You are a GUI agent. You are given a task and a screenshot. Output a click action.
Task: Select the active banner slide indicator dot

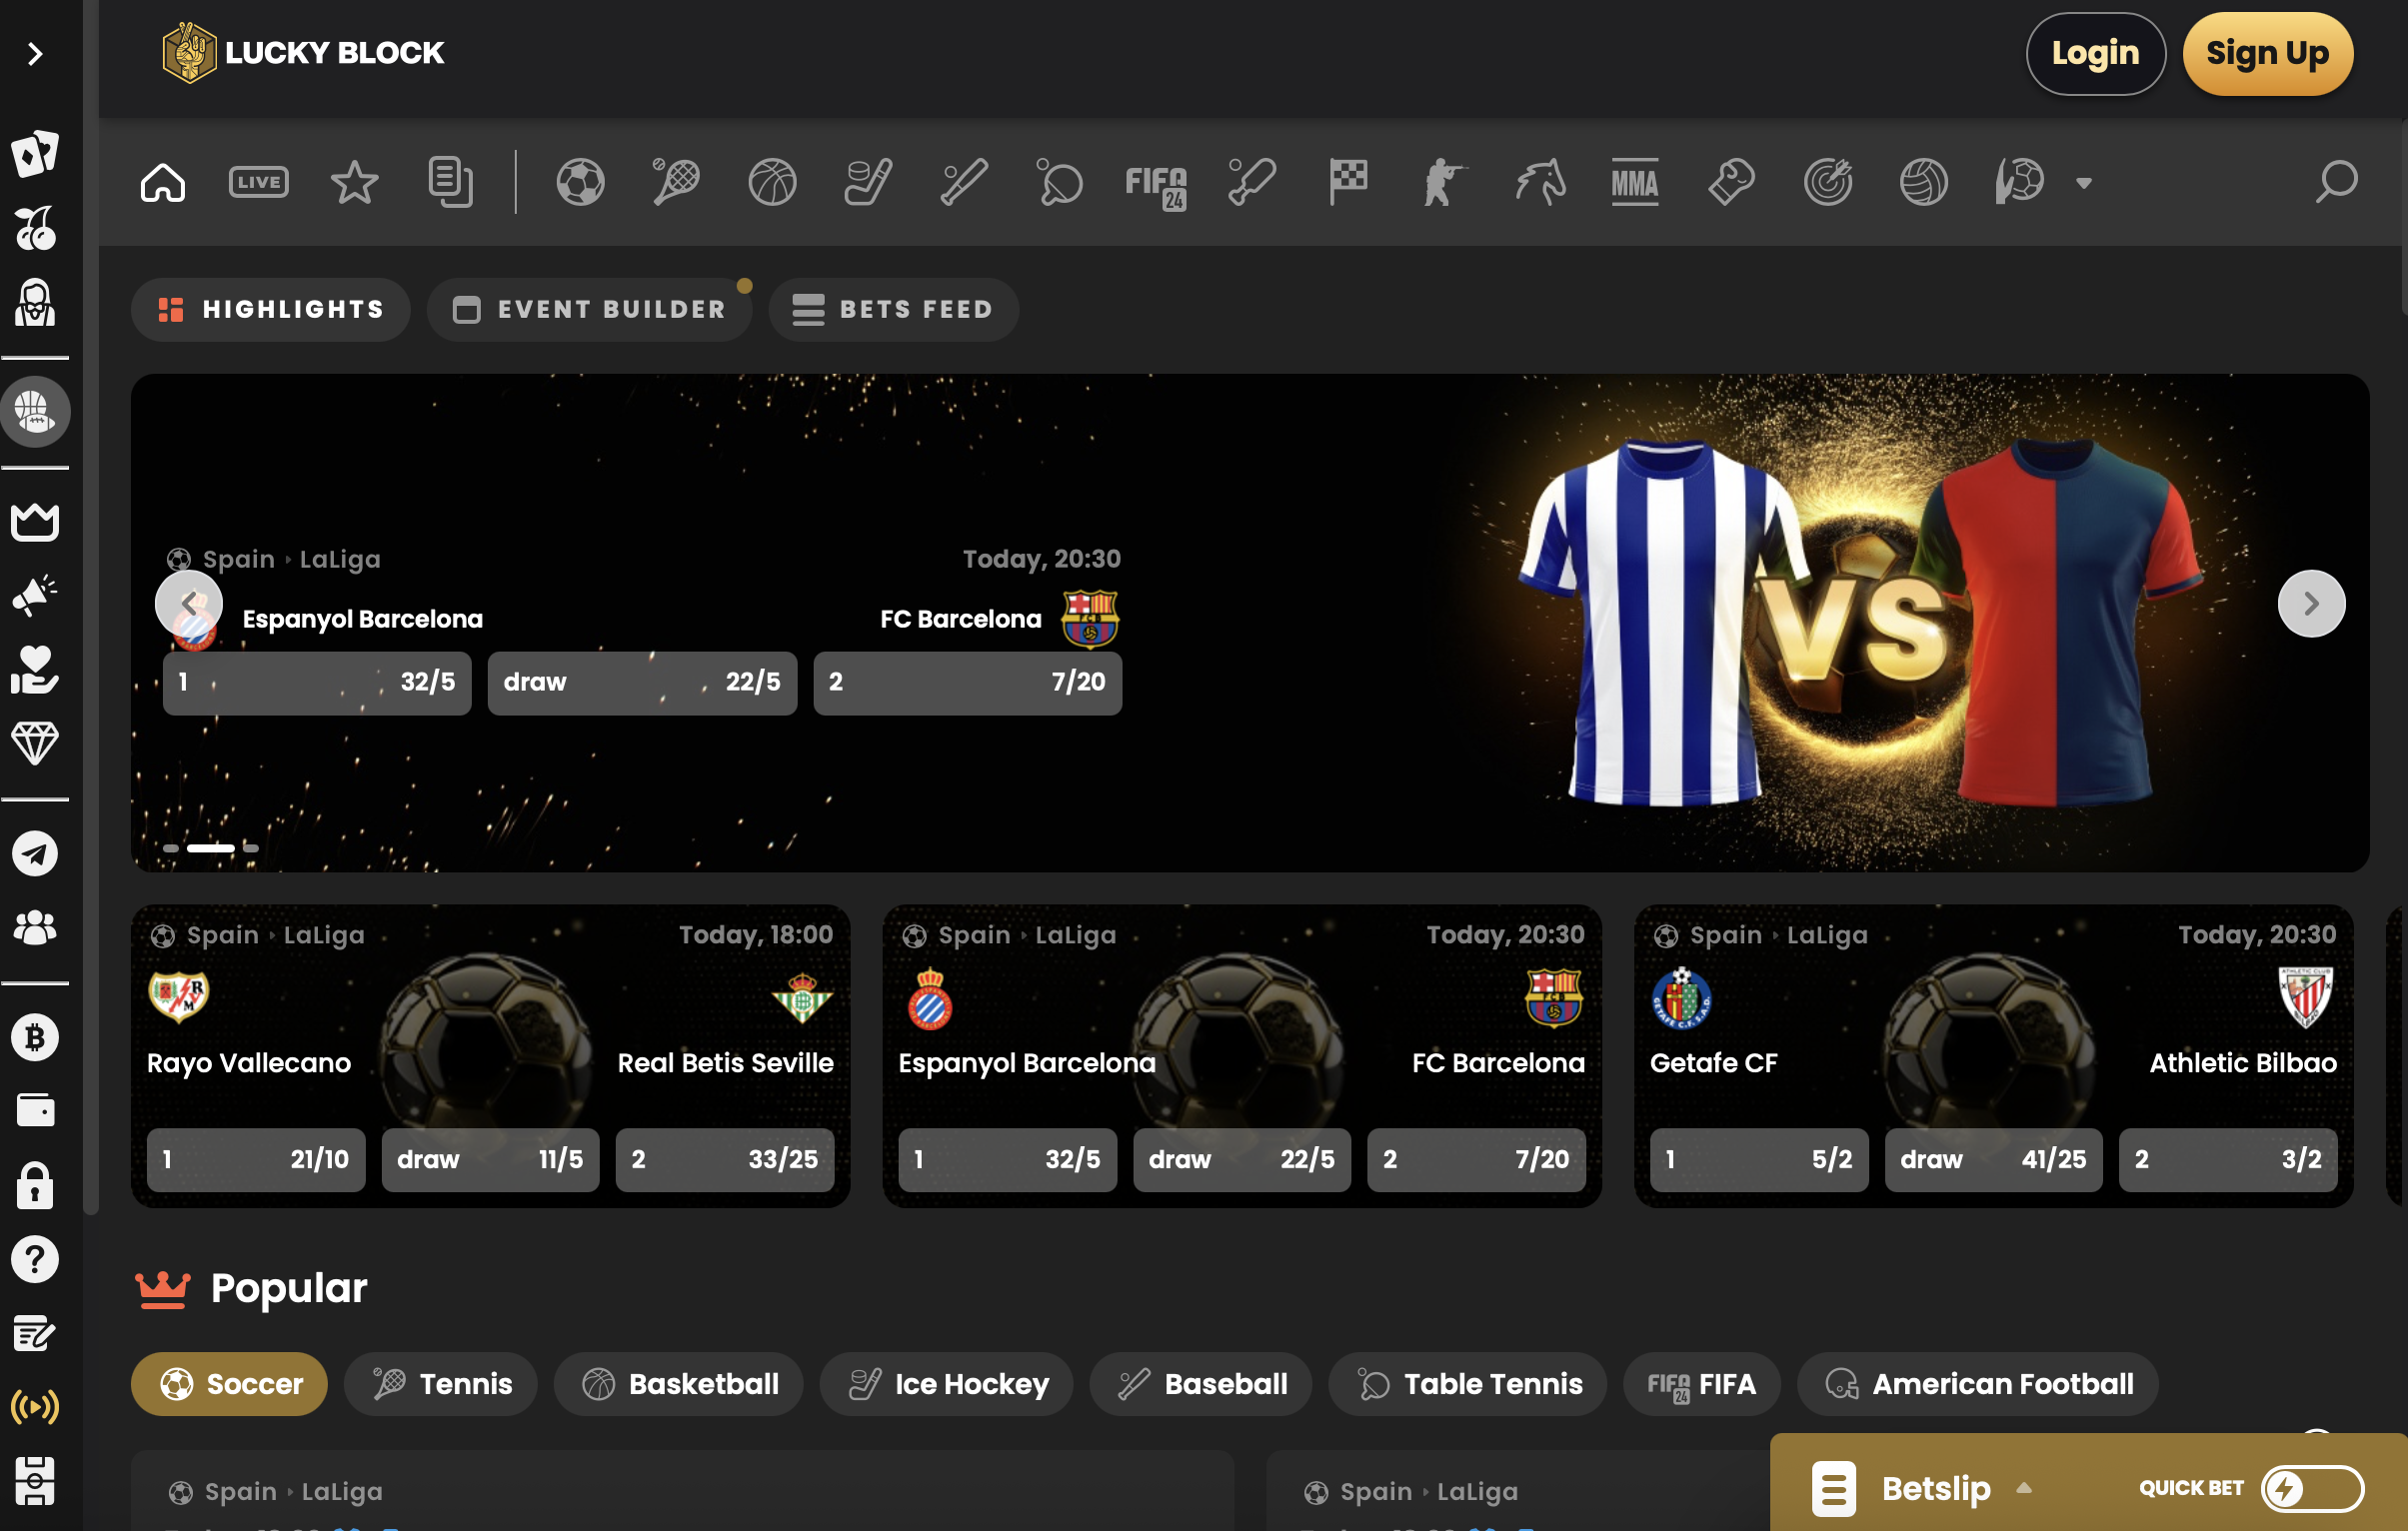(211, 848)
